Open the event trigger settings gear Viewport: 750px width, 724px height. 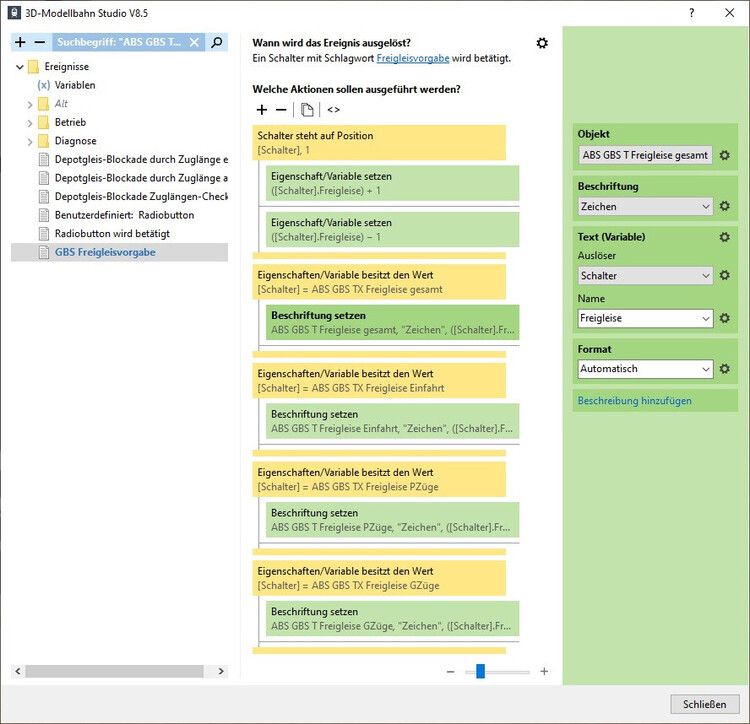click(542, 43)
